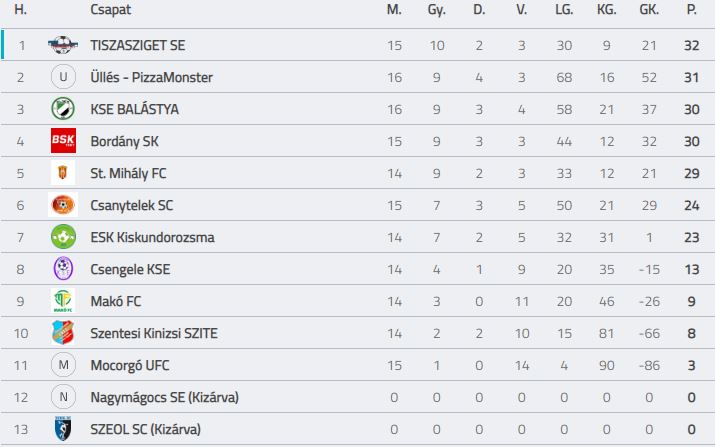Open the Csanytelek SC team page link
715x447 pixels.
pyautogui.click(x=132, y=205)
